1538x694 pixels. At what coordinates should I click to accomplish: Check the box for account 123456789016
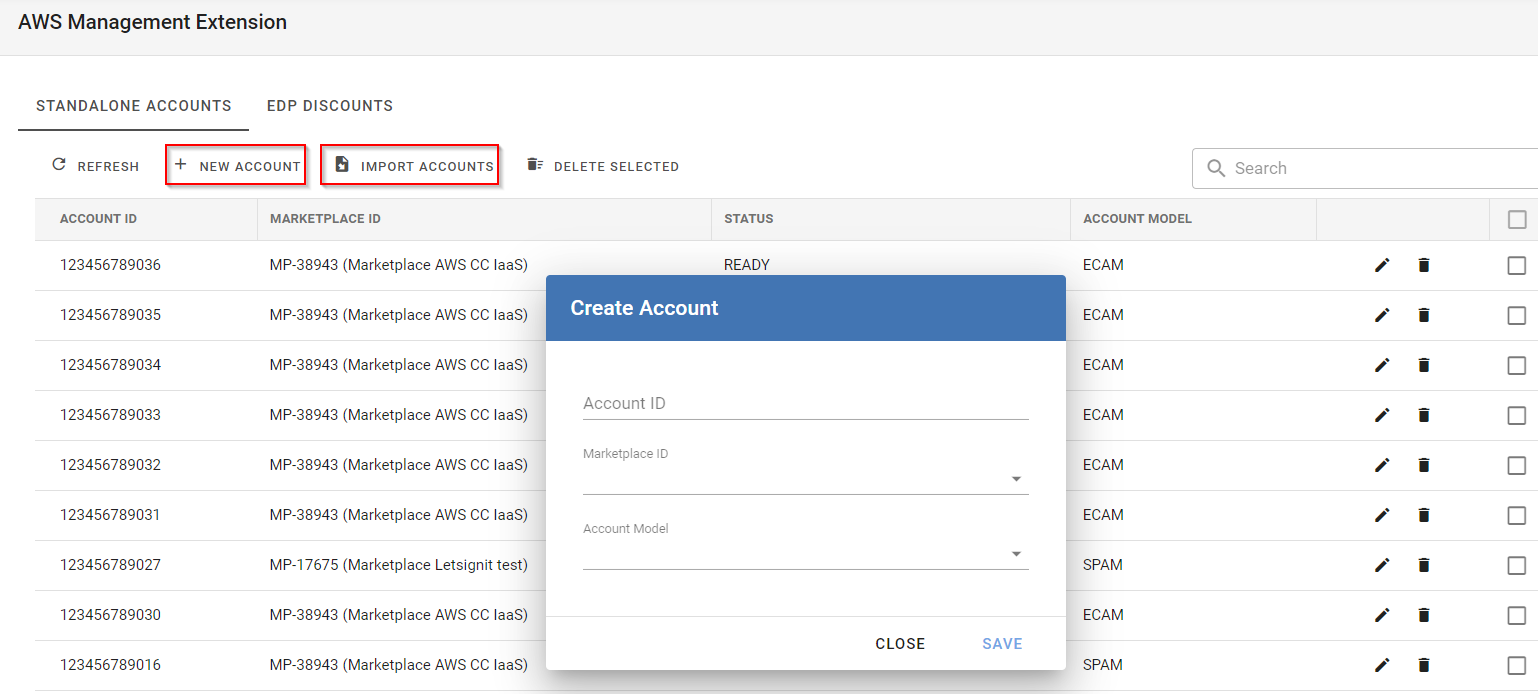(1517, 665)
